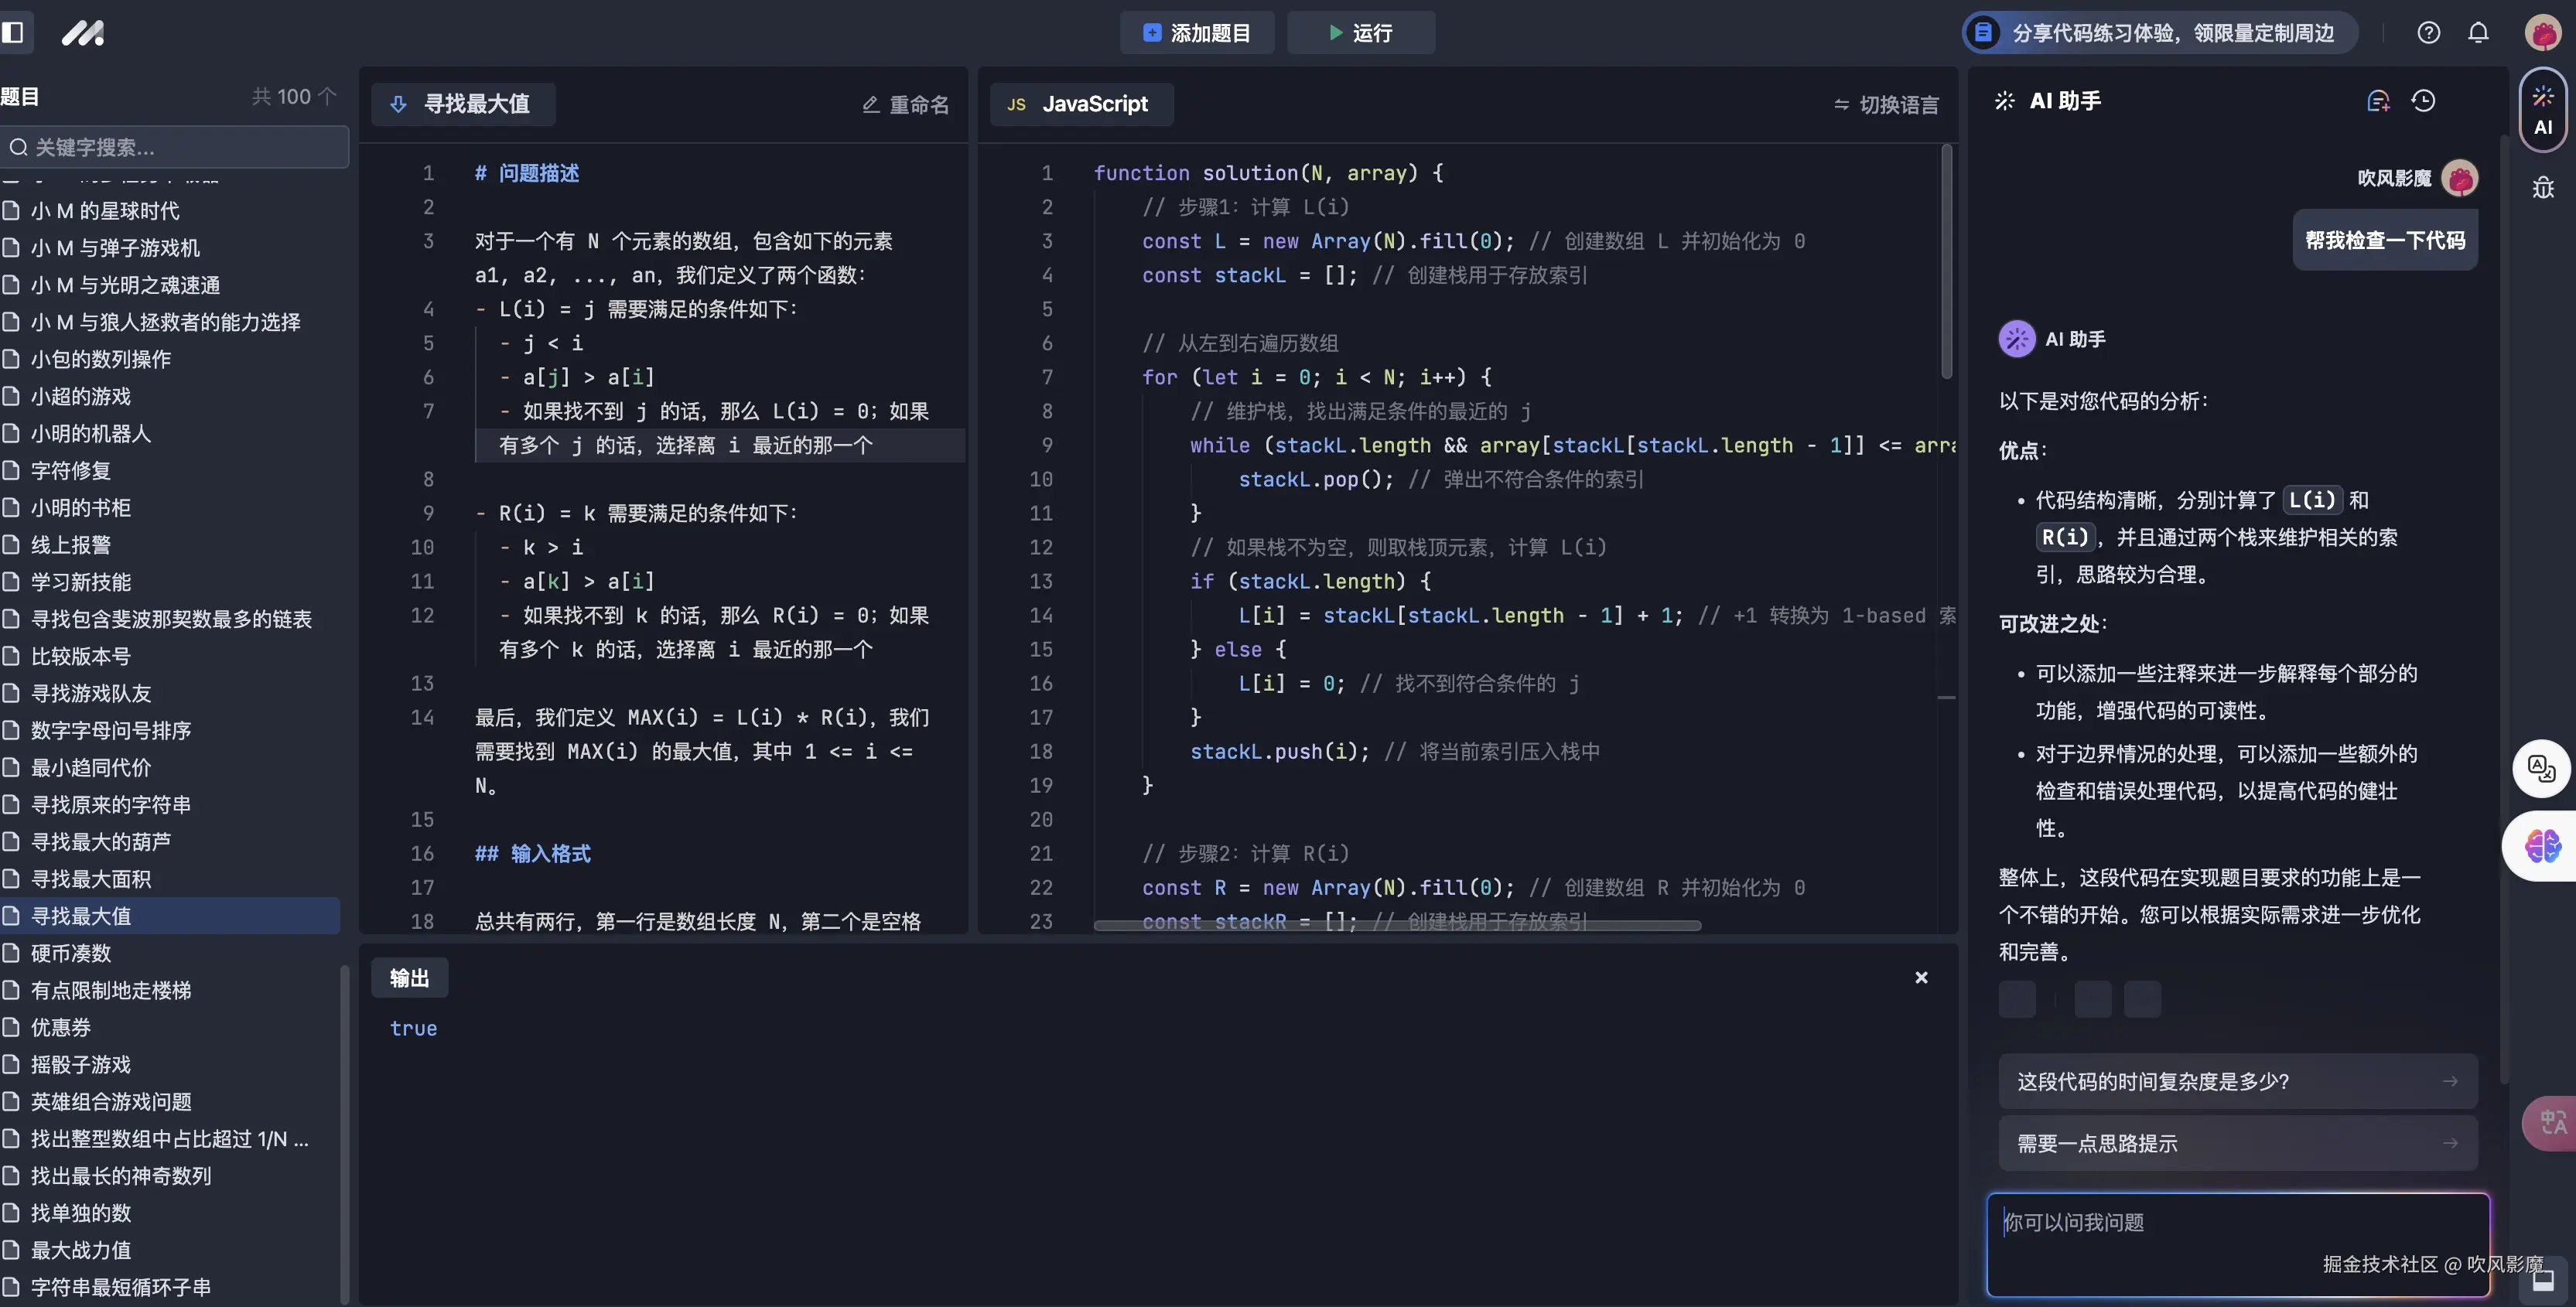Image resolution: width=2576 pixels, height=1307 pixels.
Task: Open a new AI conversation icon
Action: point(2378,100)
